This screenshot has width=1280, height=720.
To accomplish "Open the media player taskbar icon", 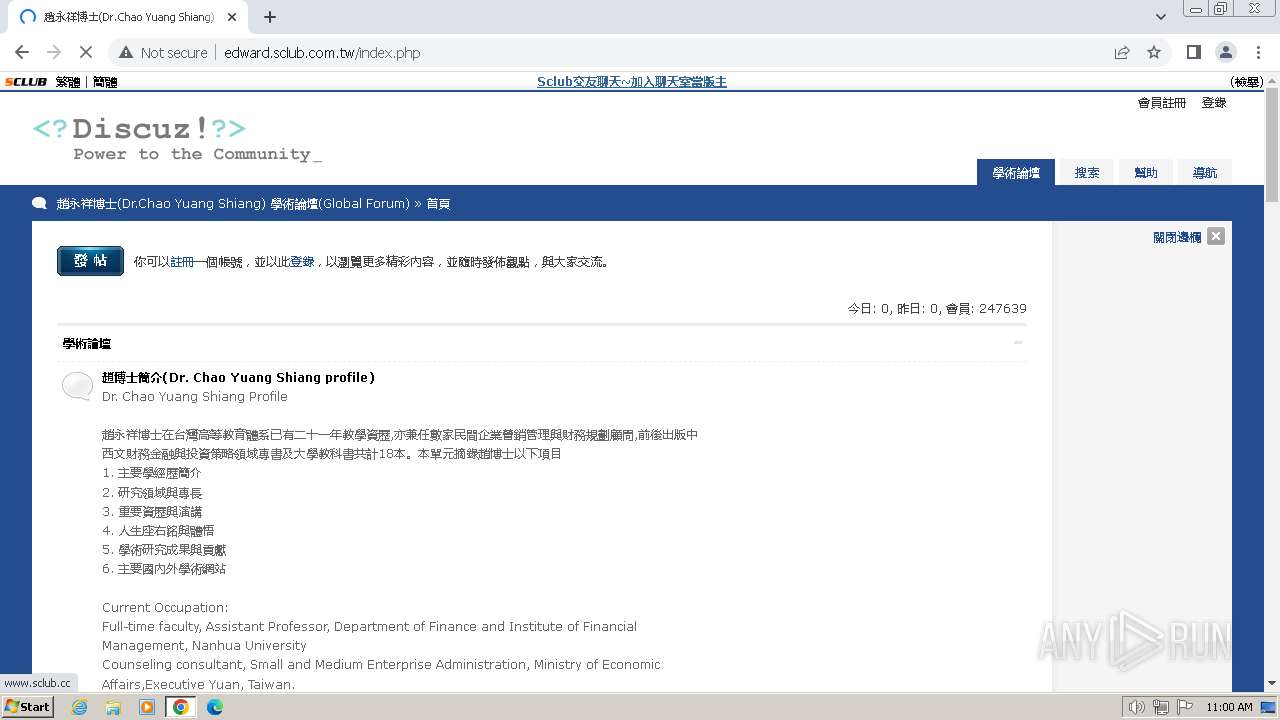I will click(147, 707).
